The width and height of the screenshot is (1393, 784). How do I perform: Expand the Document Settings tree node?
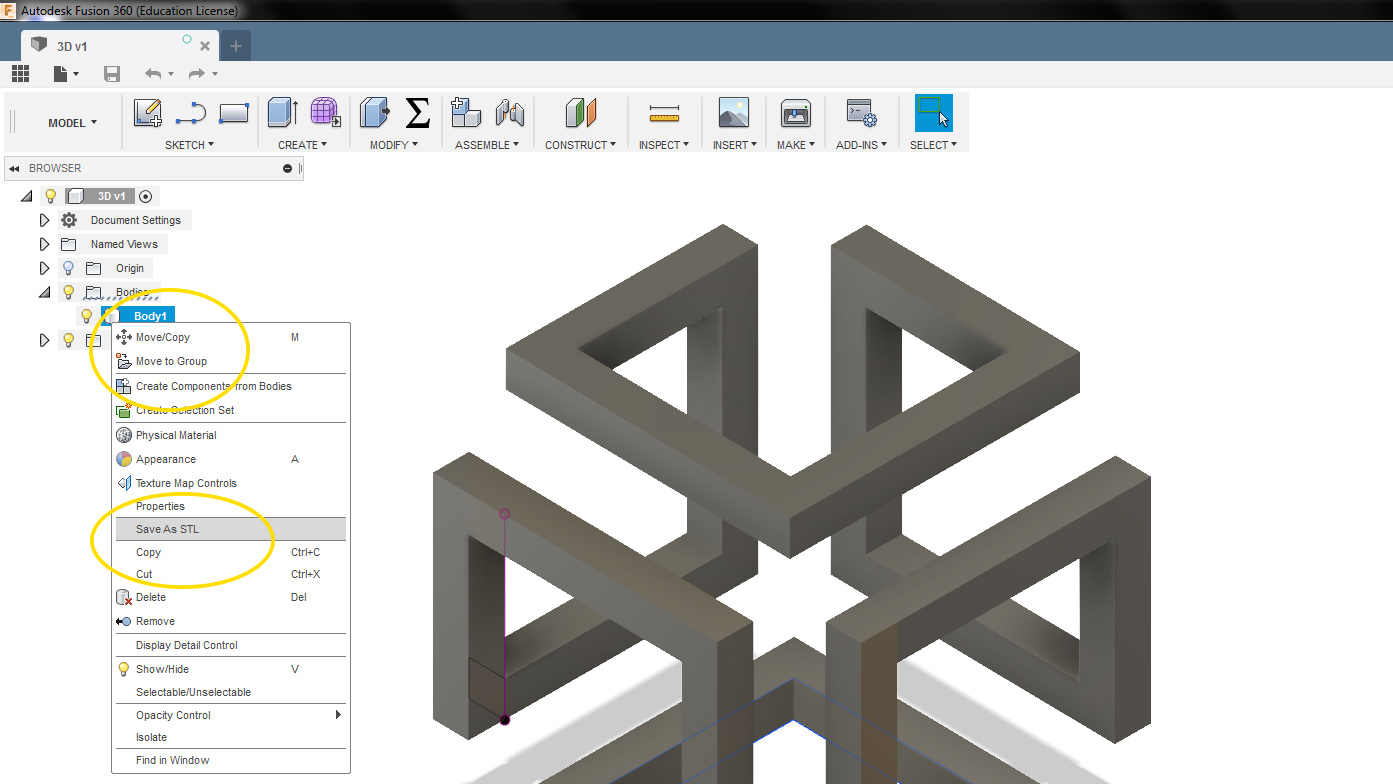[x=44, y=220]
